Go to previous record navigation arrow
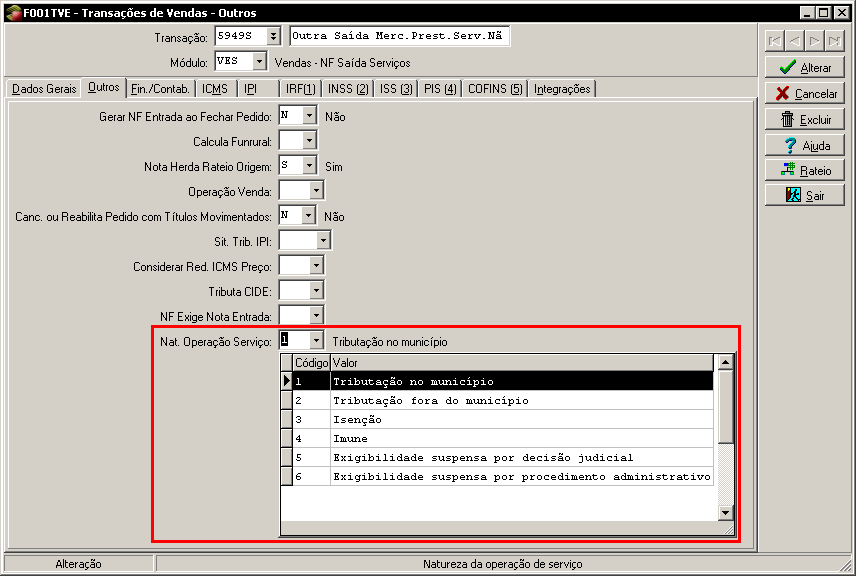The height and width of the screenshot is (576, 856). tap(795, 41)
